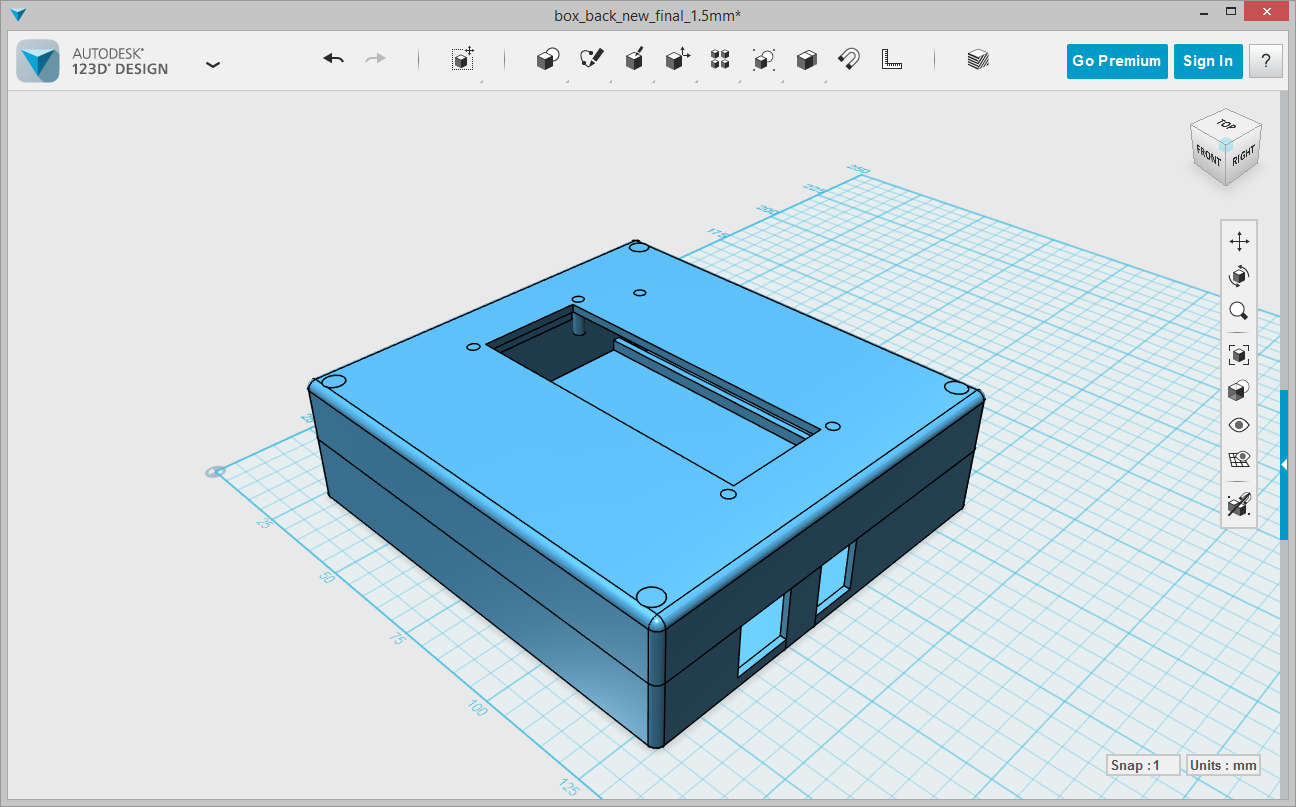Screen dimensions: 1296x807
Task: Open the Pattern tool menu
Action: (719, 60)
